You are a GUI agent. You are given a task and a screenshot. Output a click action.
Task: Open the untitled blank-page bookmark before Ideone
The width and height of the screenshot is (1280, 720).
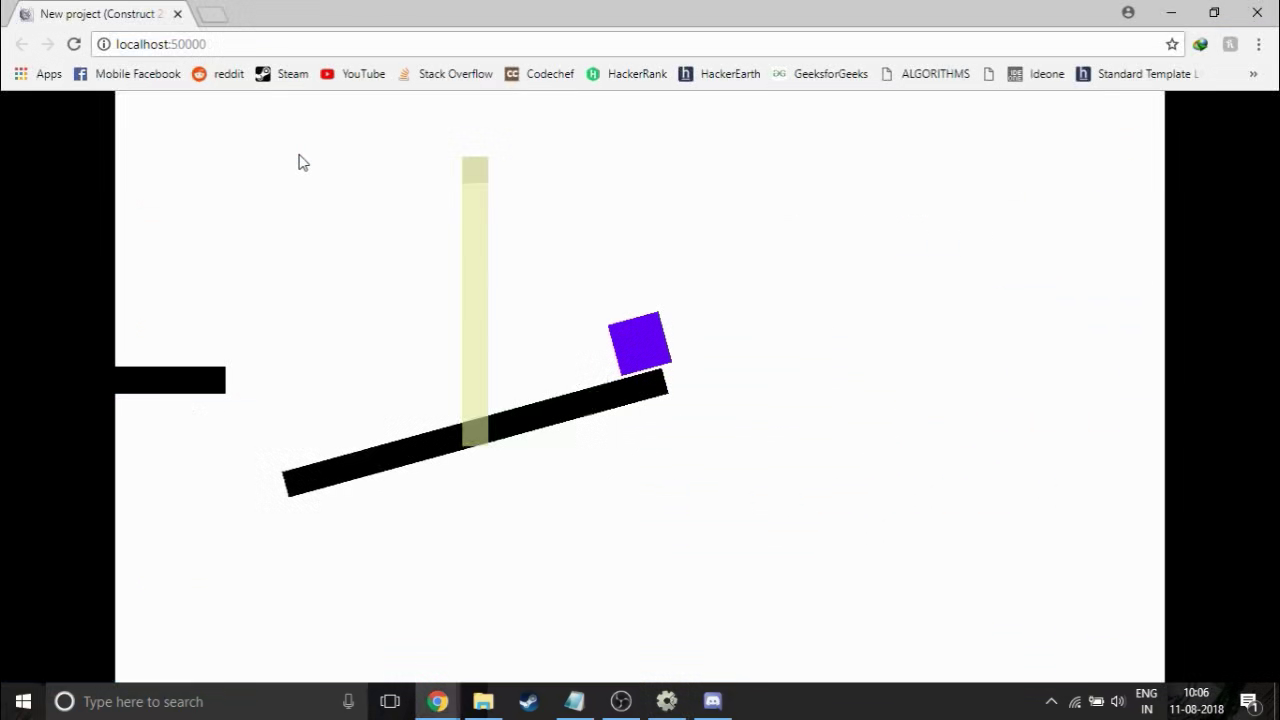[989, 74]
